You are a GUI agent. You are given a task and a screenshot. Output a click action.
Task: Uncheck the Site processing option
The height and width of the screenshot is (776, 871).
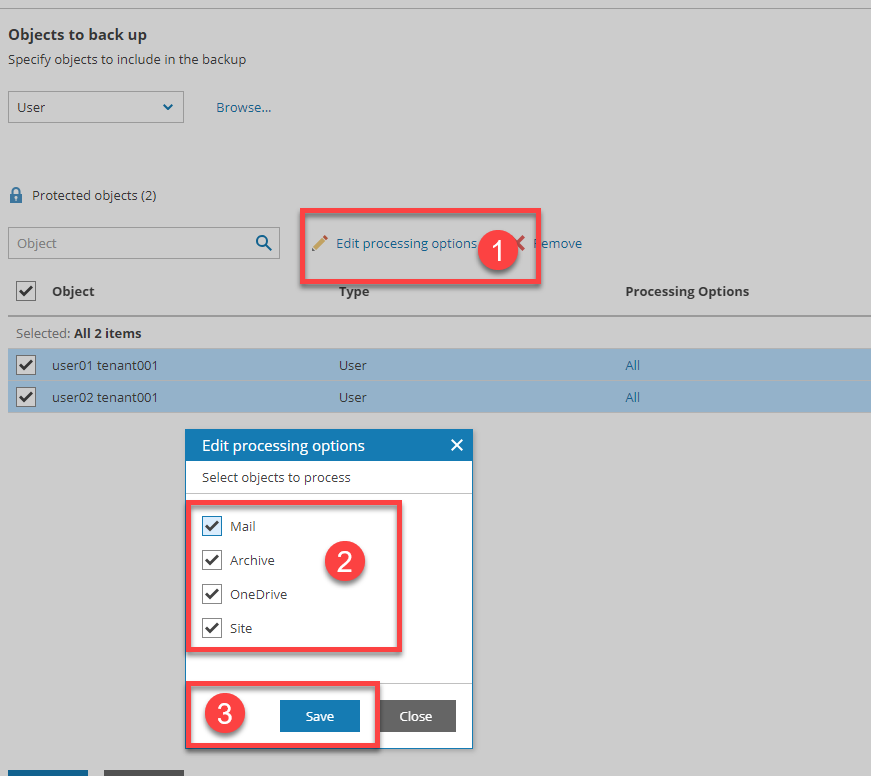pyautogui.click(x=212, y=628)
